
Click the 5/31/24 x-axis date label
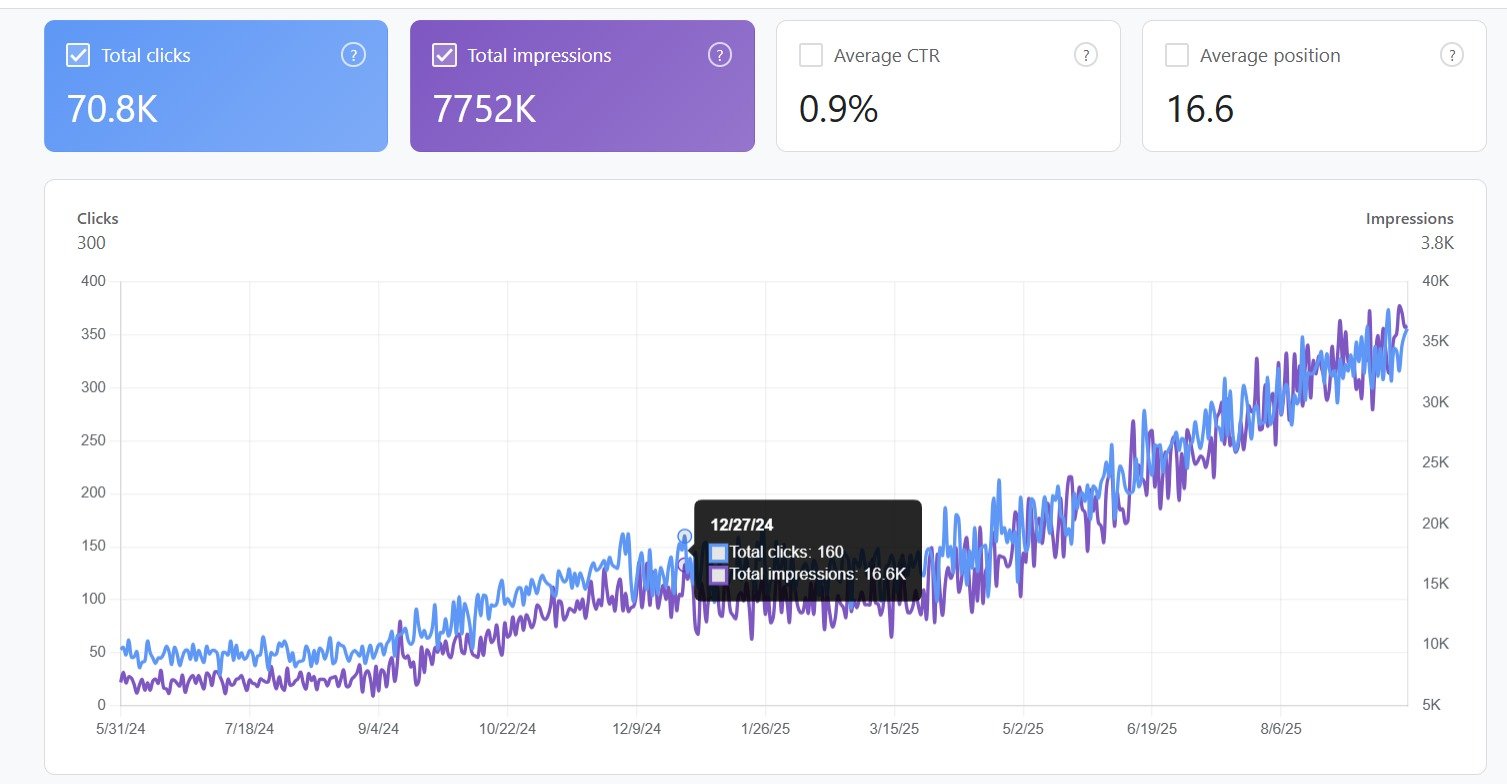click(120, 729)
